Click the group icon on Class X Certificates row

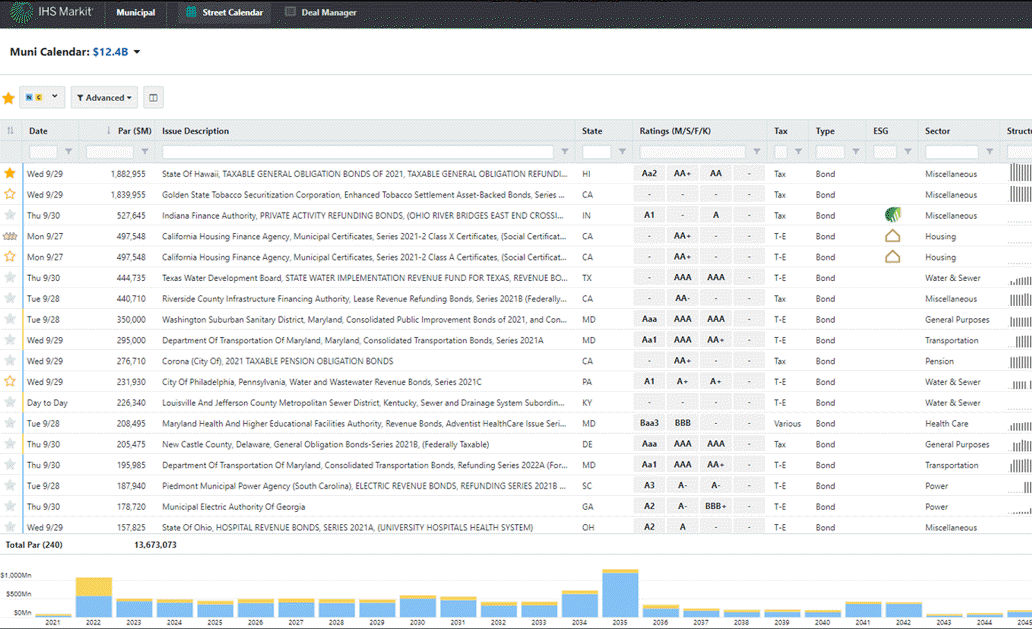pyautogui.click(x=10, y=236)
